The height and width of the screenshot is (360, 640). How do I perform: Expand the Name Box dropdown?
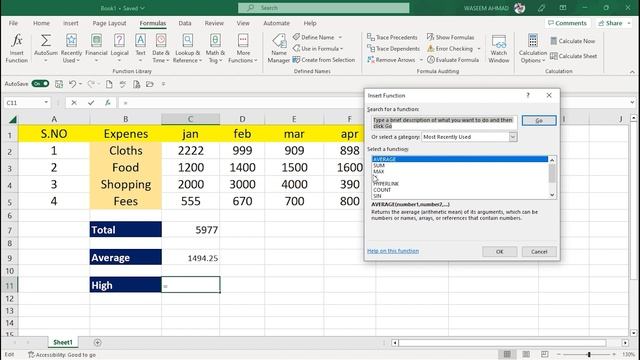(x=46, y=102)
